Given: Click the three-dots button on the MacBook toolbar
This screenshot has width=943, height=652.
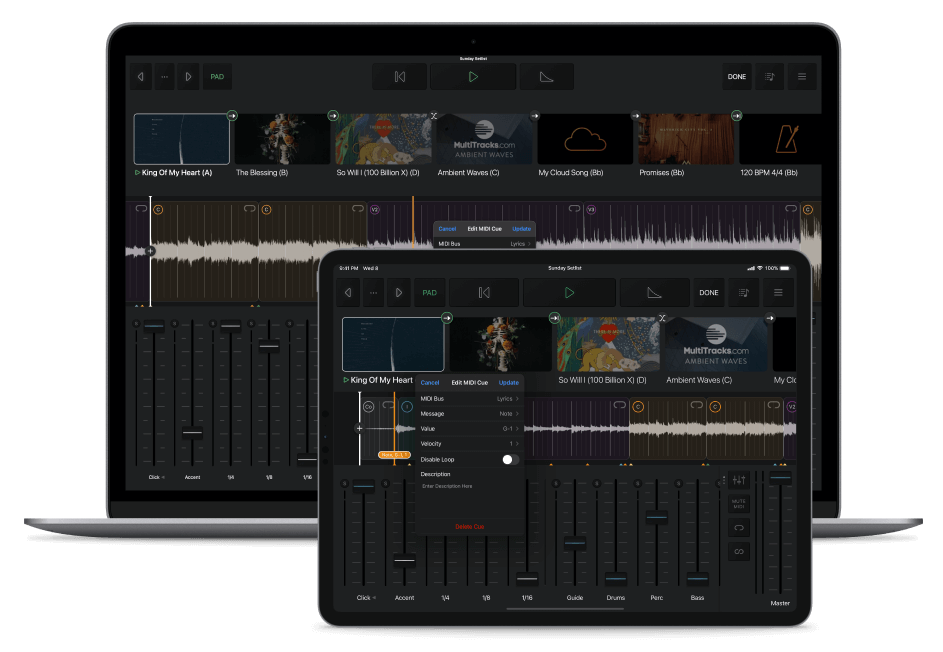Looking at the screenshot, I should click(164, 77).
